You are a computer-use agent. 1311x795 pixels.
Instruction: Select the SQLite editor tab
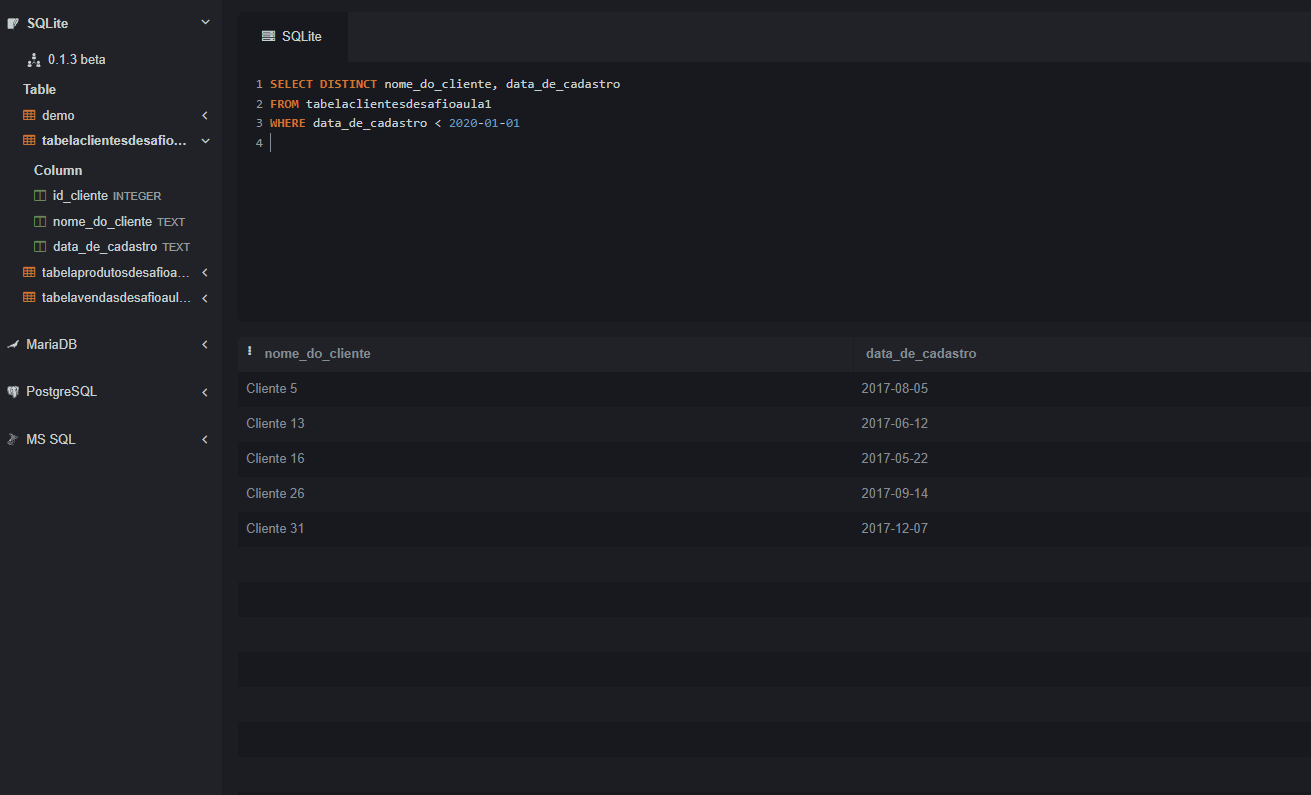tap(293, 36)
